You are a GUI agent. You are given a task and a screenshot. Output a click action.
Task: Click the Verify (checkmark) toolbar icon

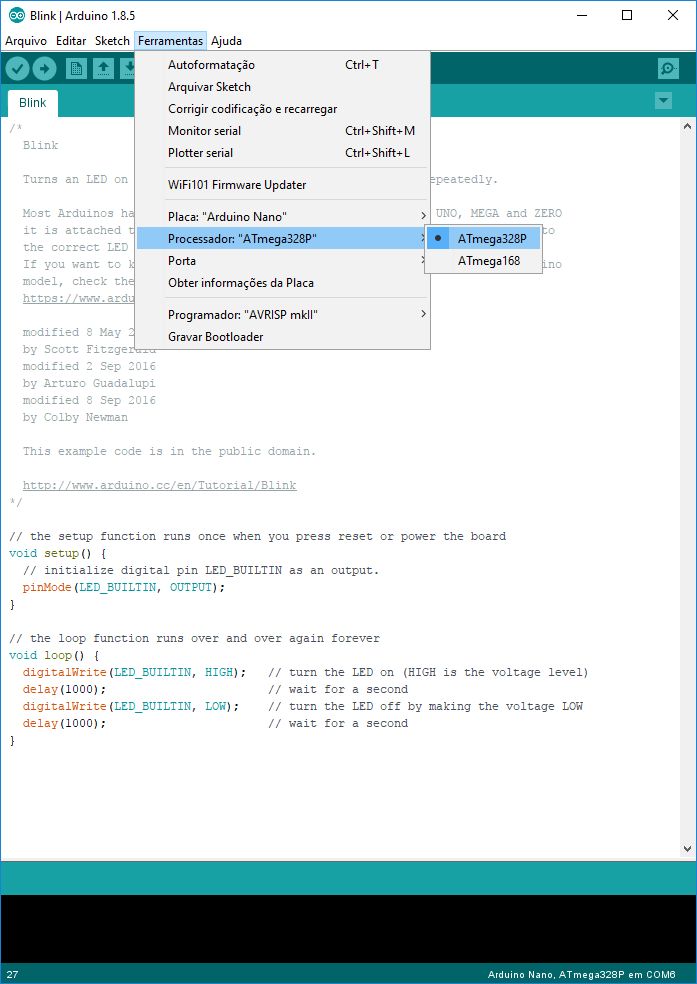(x=18, y=68)
